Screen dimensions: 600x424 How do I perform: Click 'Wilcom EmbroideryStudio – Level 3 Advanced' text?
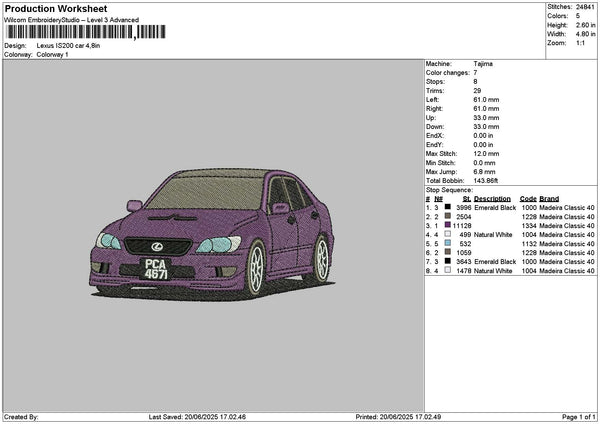pyautogui.click(x=72, y=20)
